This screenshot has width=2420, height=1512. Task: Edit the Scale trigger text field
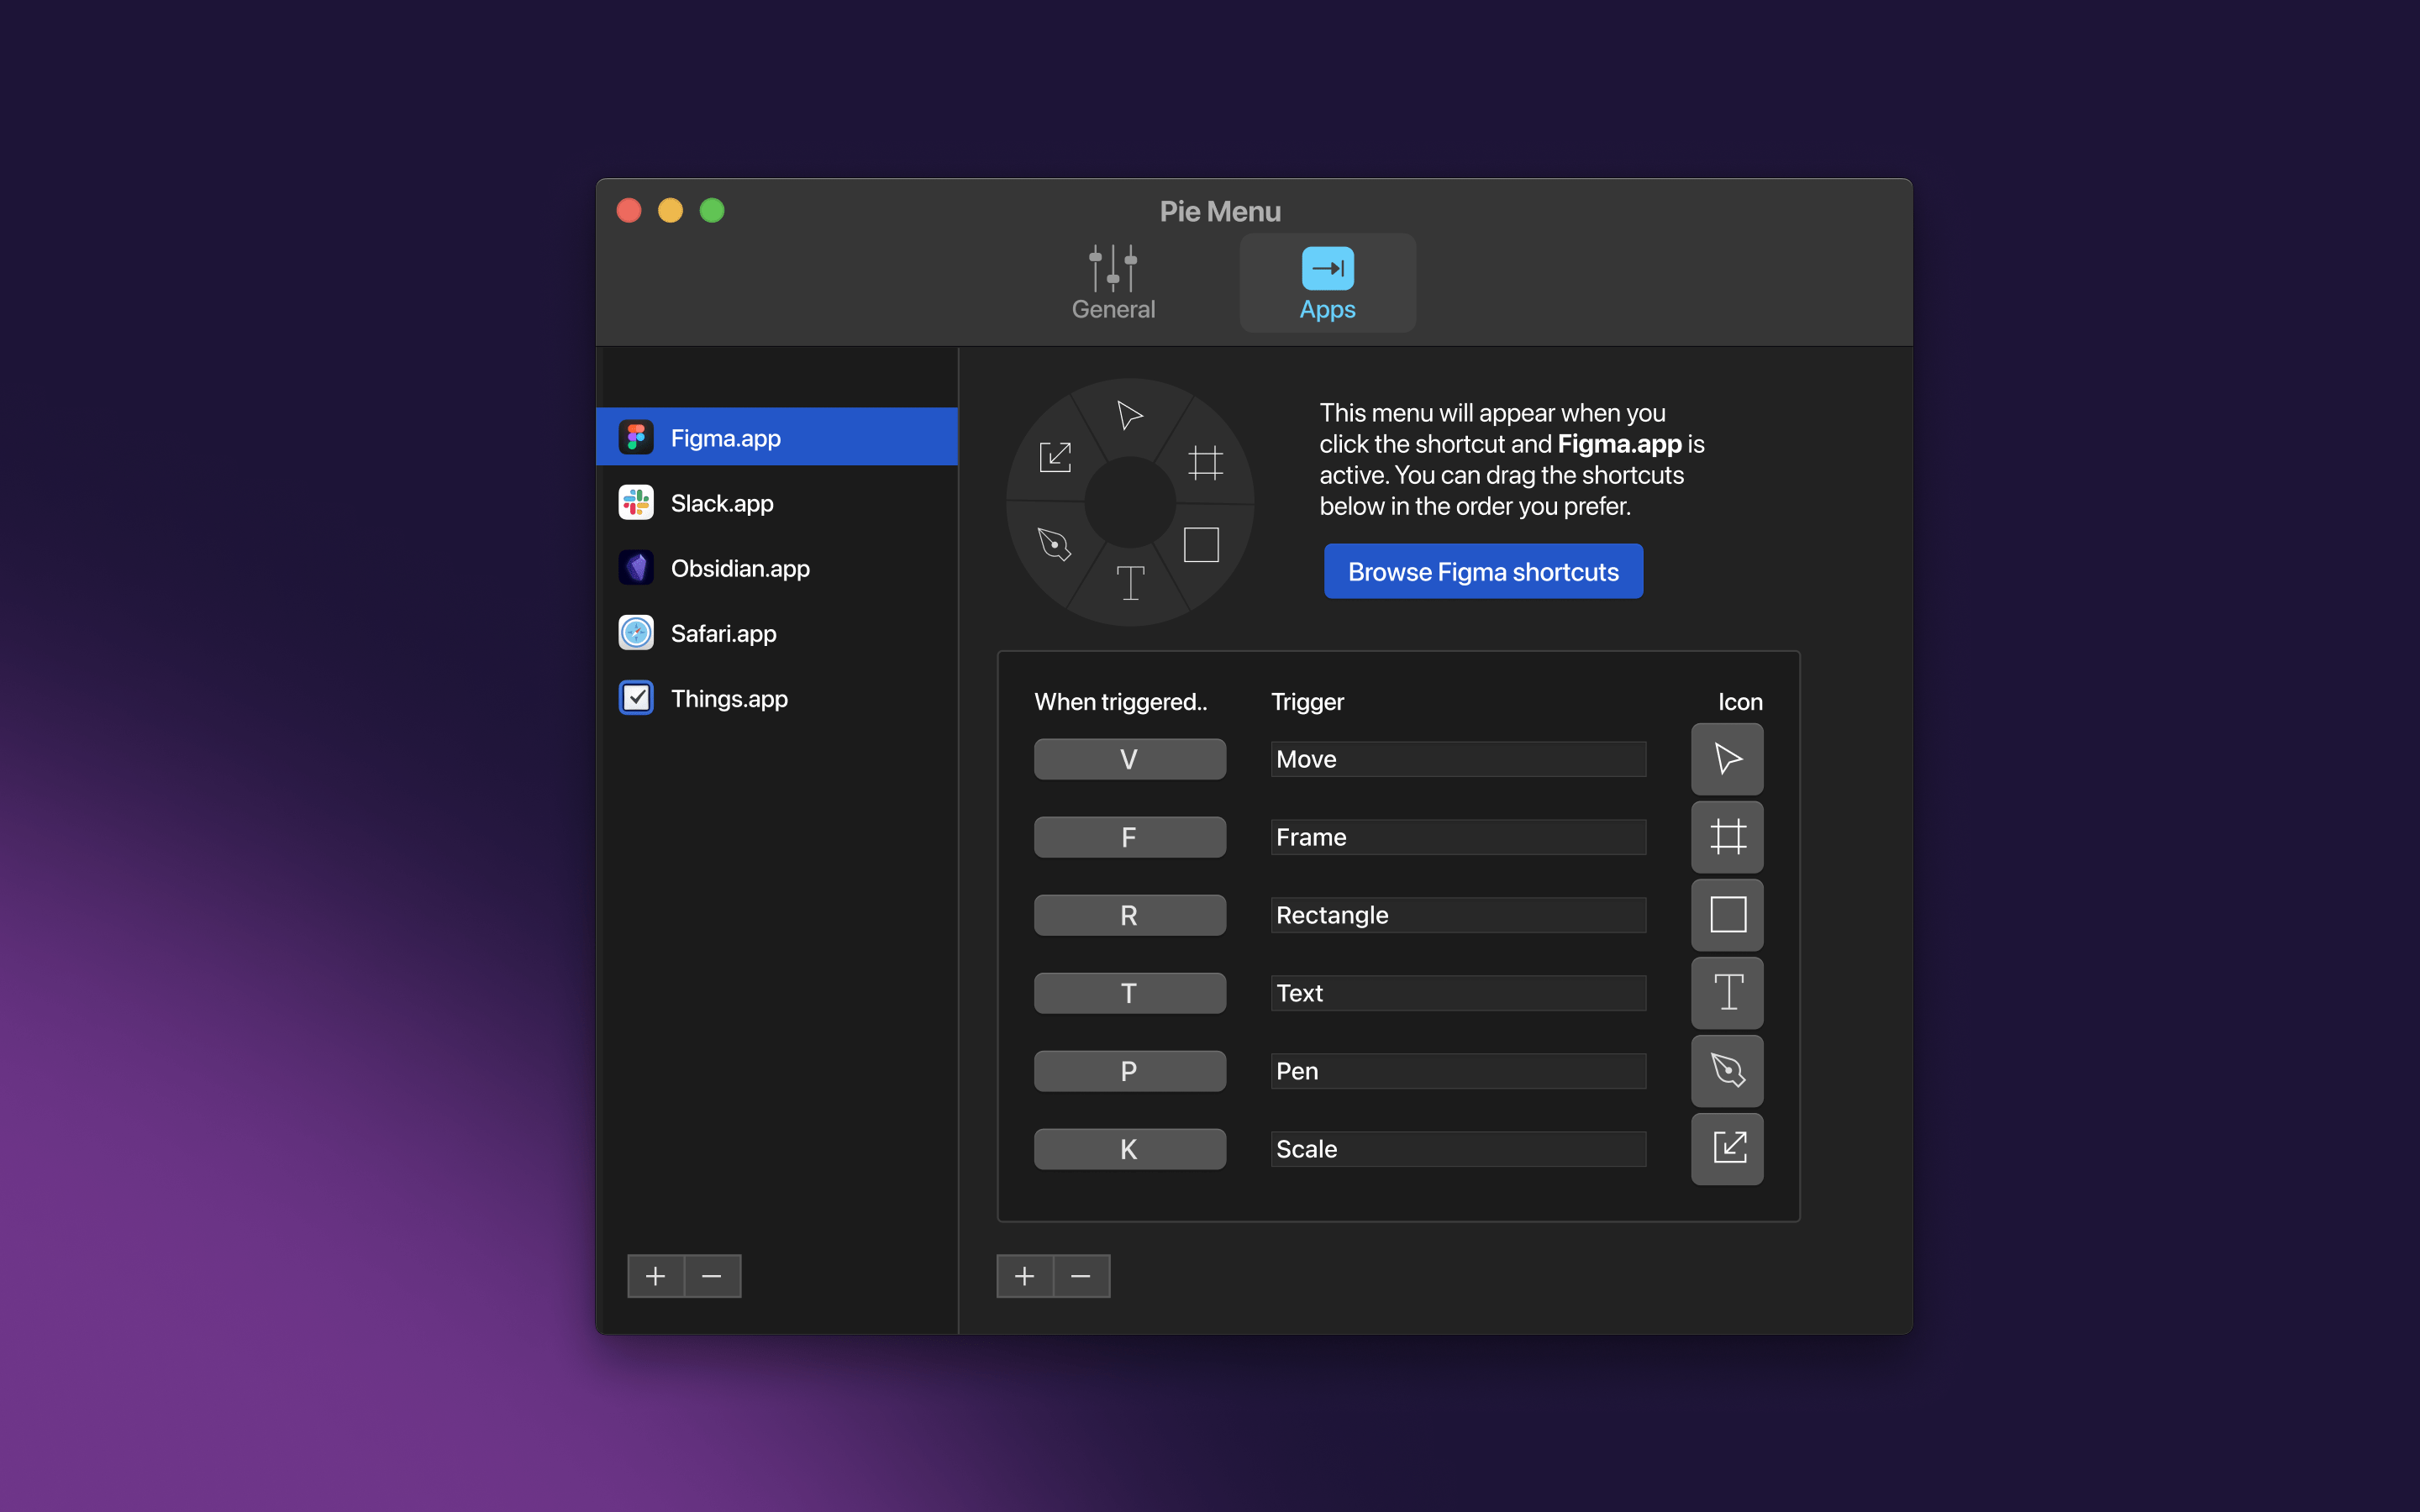click(x=1457, y=1149)
